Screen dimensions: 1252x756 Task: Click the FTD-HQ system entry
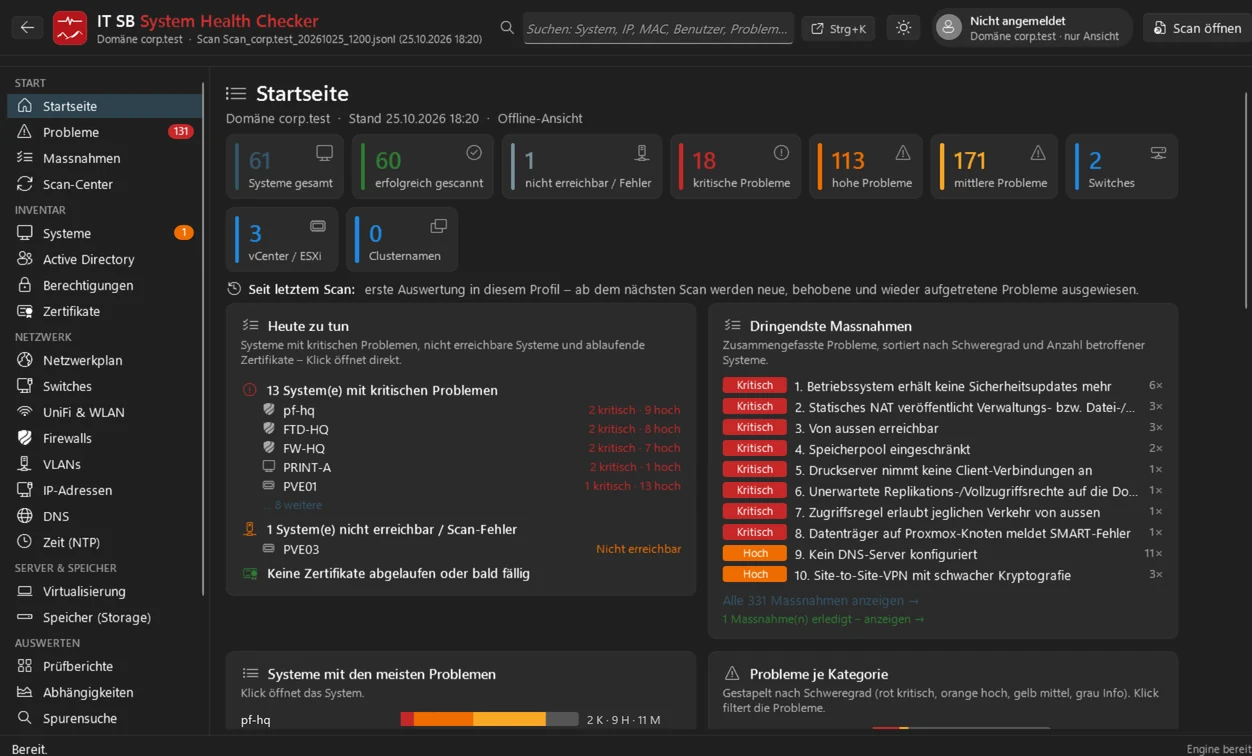(471, 429)
